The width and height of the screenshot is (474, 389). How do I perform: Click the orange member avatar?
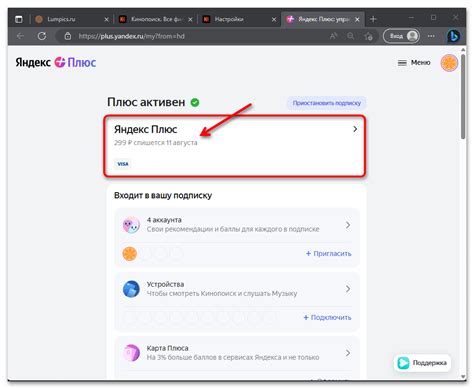[x=130, y=254]
